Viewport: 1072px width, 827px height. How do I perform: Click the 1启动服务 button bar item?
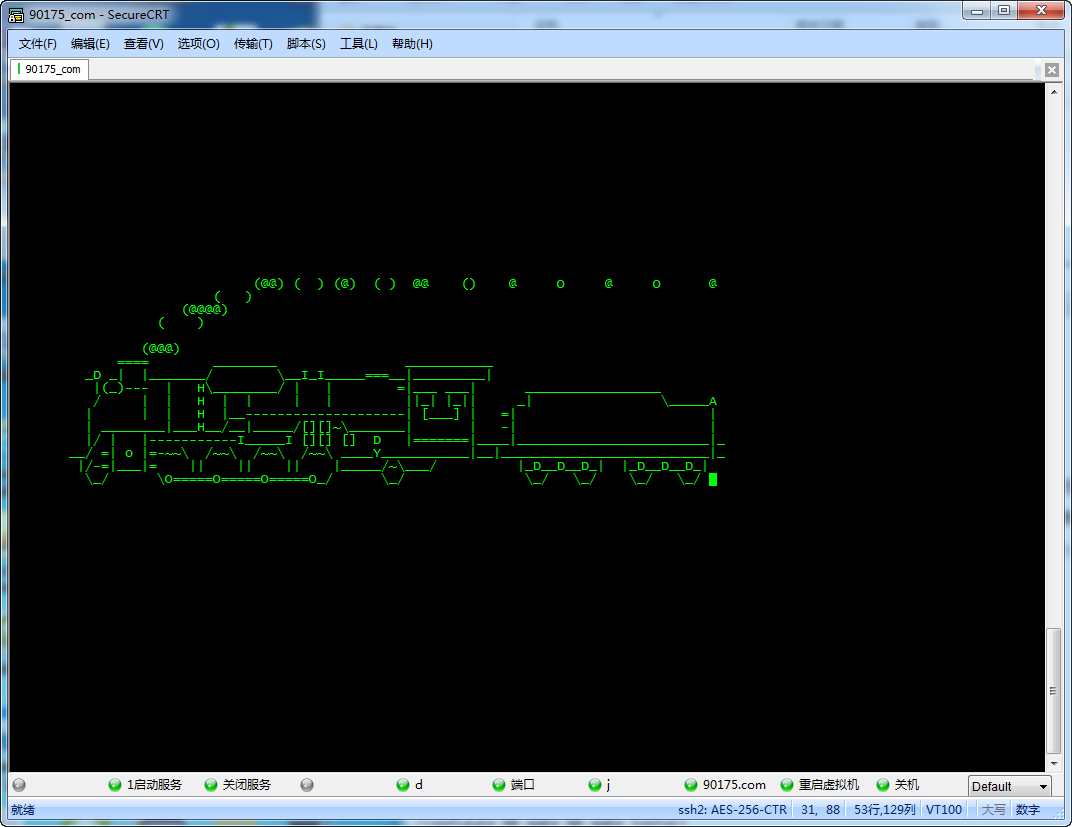146,785
